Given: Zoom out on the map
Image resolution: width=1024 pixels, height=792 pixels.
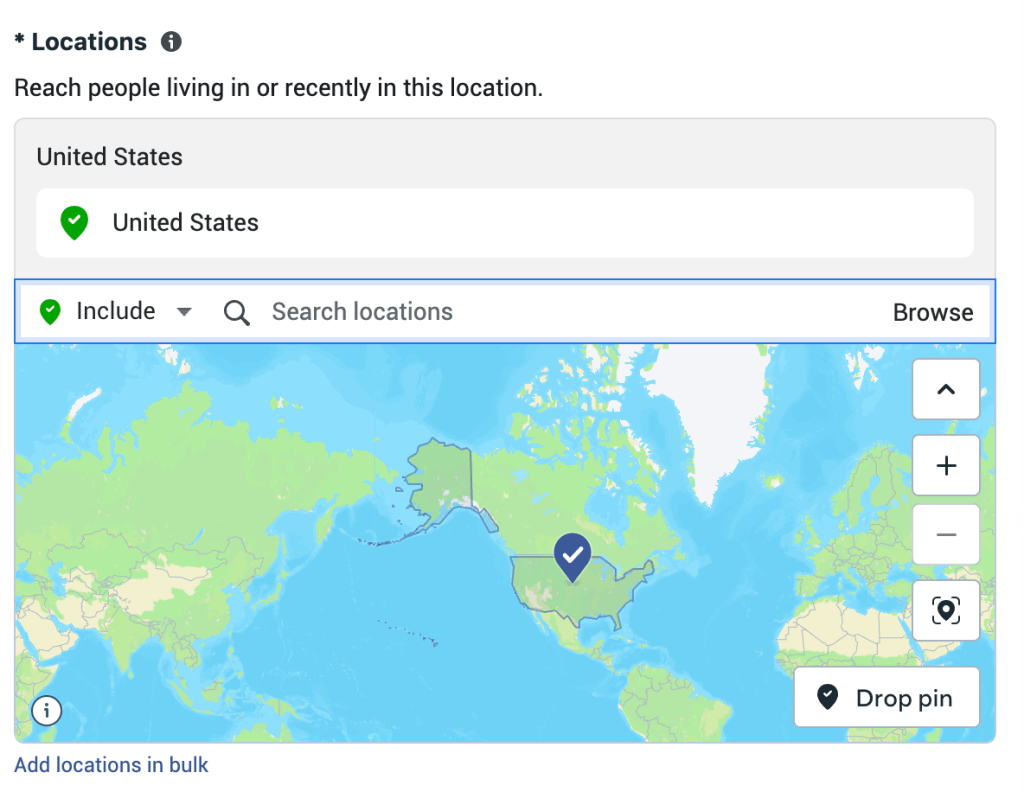Looking at the screenshot, I should click(945, 535).
